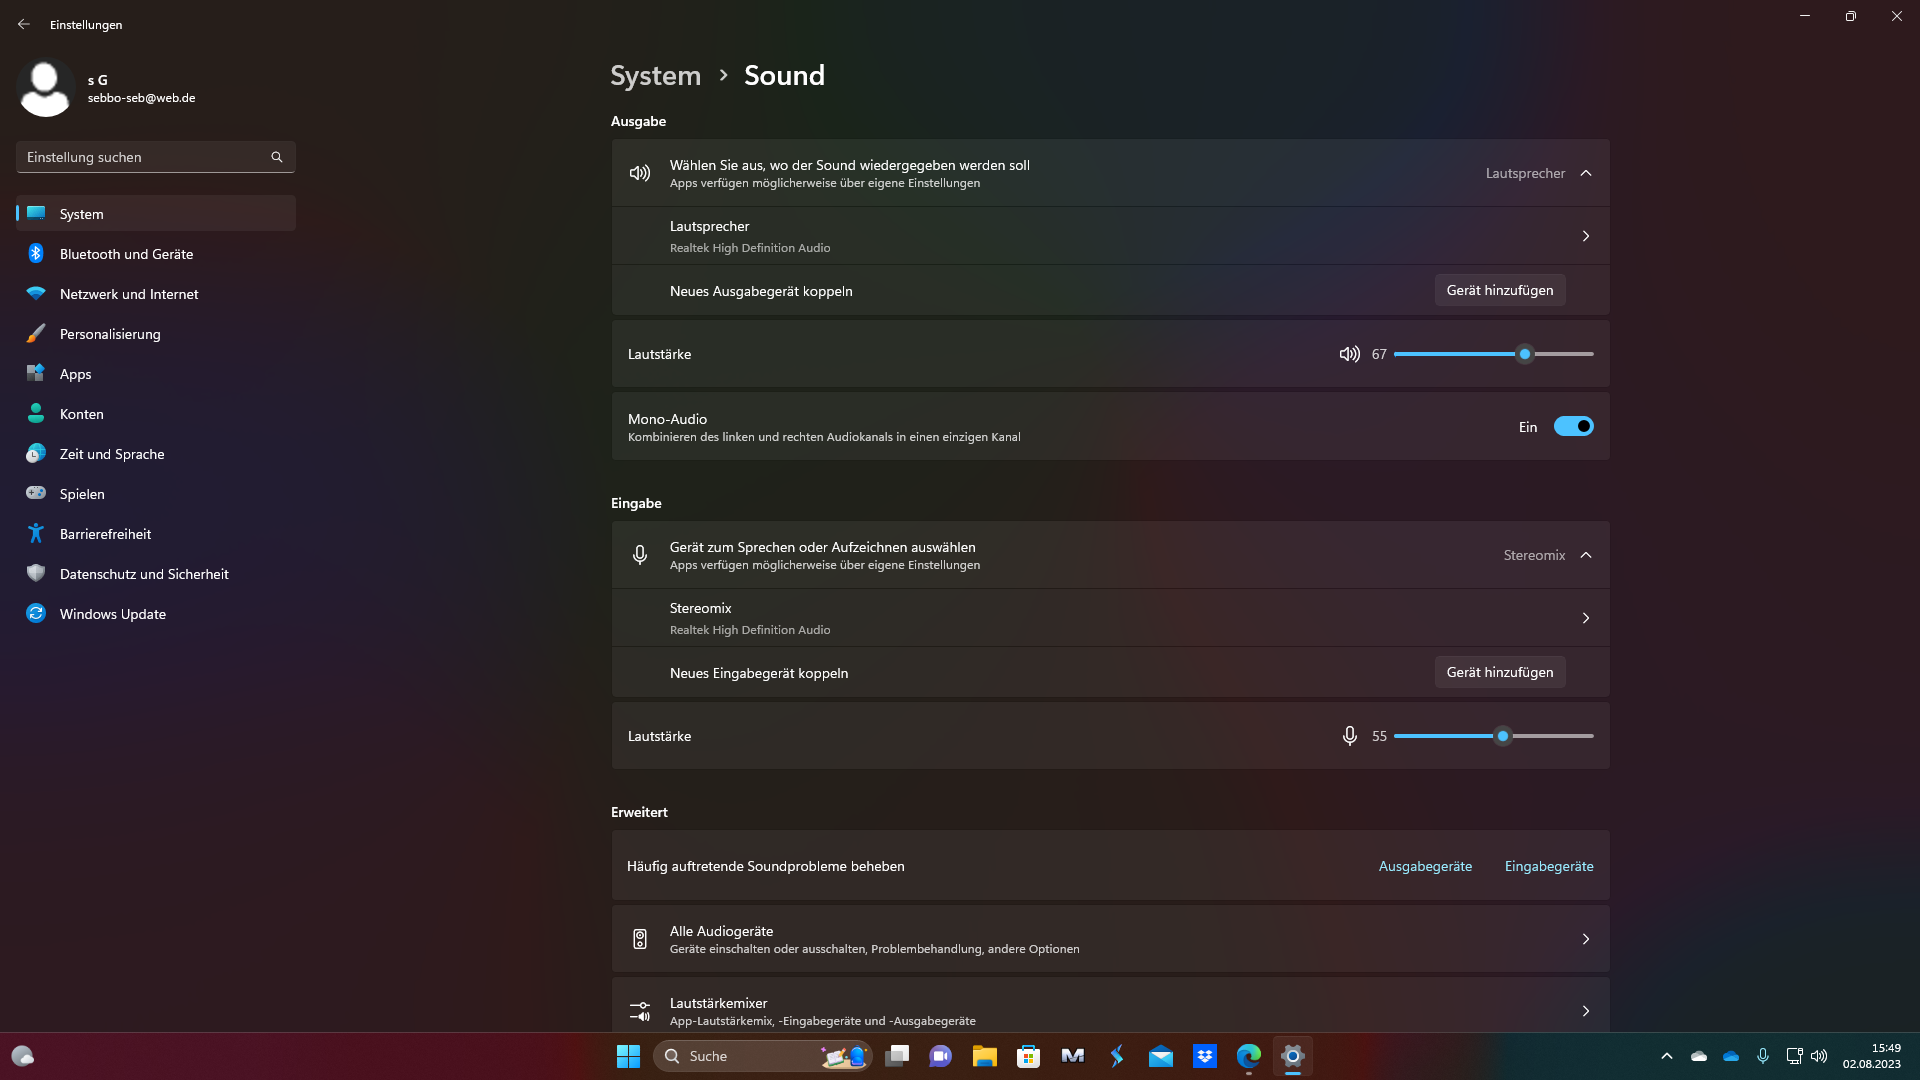The image size is (1920, 1080).
Task: Open Microsoft Edge from the taskbar
Action: click(1249, 1056)
